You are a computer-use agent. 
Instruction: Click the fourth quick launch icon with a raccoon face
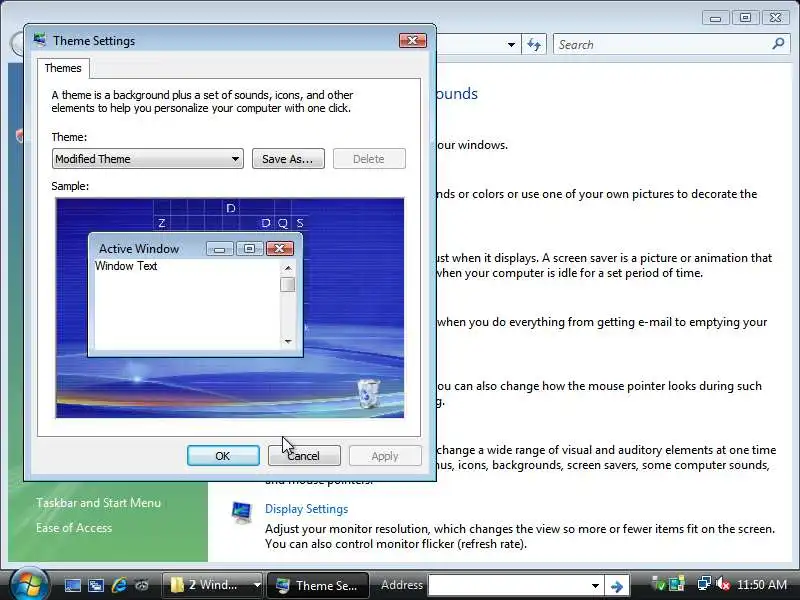coord(142,585)
